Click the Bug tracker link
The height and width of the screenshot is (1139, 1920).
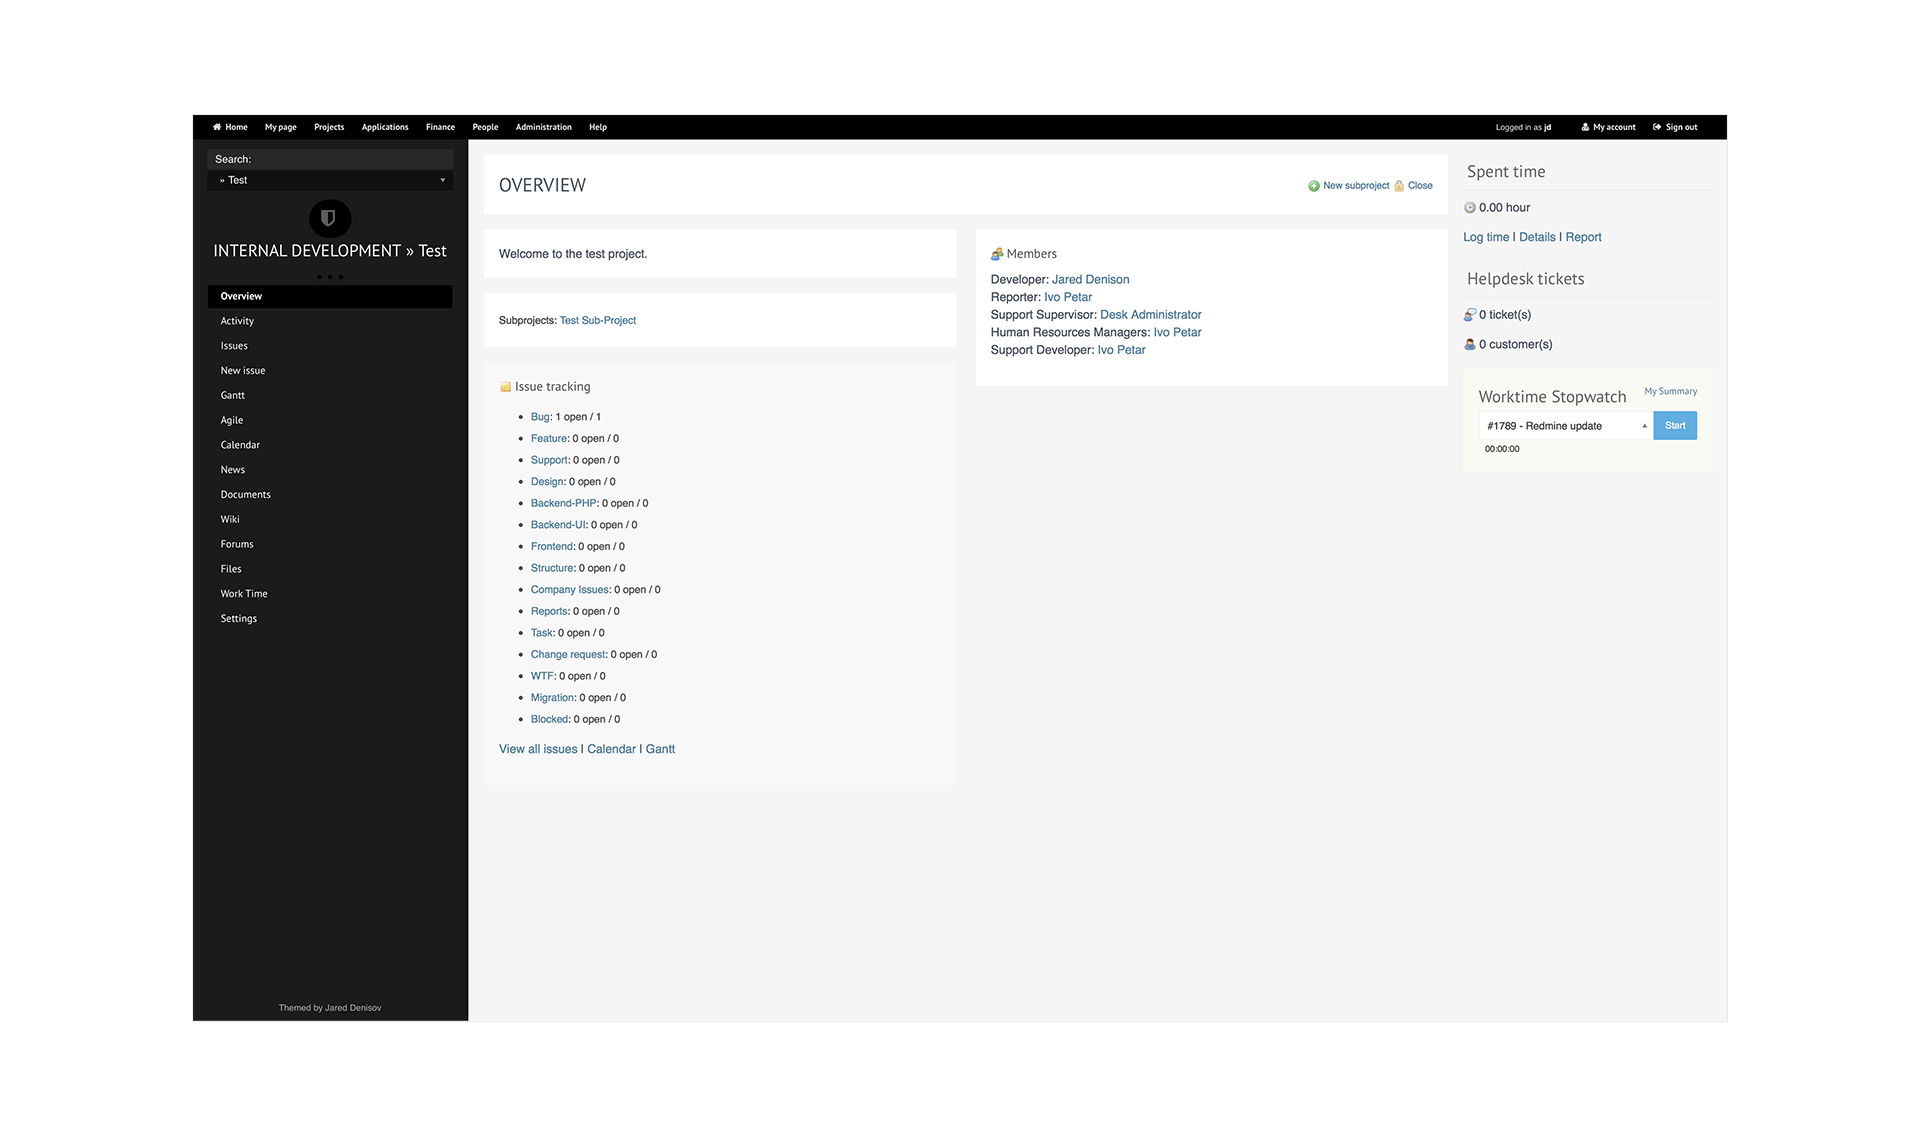[541, 416]
